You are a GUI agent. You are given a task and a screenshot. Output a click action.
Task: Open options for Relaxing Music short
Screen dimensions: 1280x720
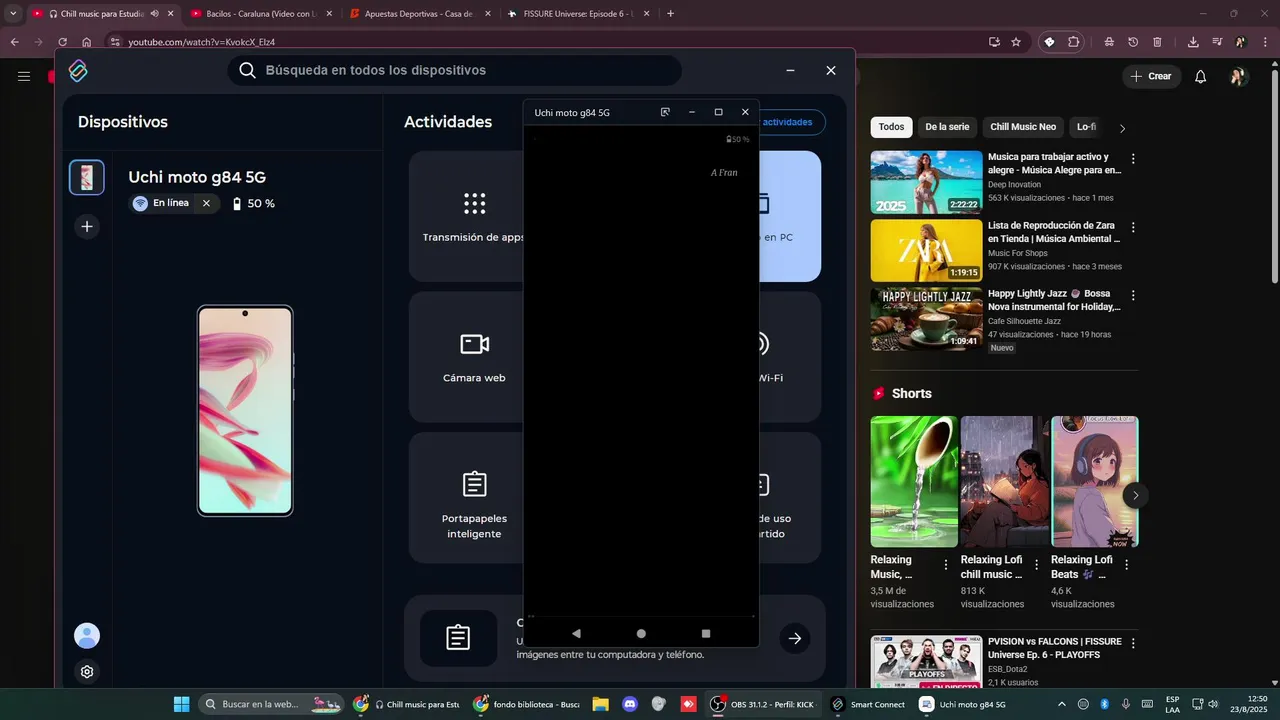pyautogui.click(x=946, y=565)
